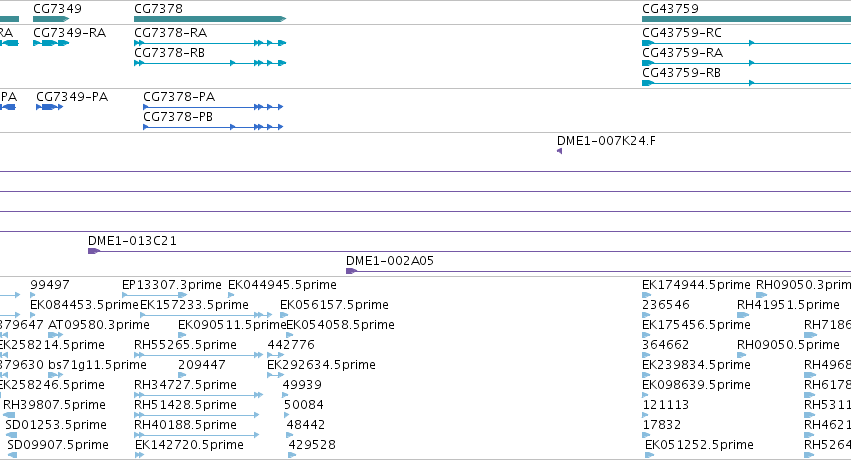Select the EK056157.5prime EST arrow
This screenshot has height=460, width=851.
[284, 315]
